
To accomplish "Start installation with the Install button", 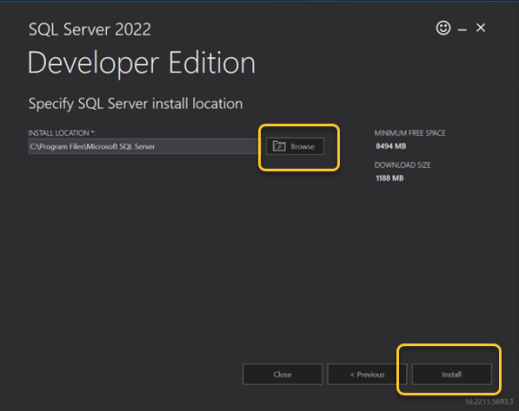I will (452, 374).
